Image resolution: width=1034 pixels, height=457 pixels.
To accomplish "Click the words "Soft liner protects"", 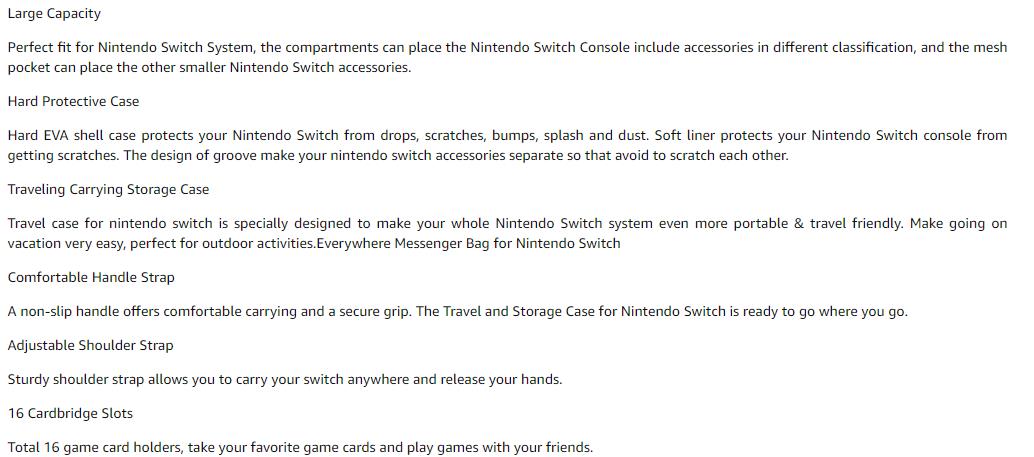I will click(x=715, y=135).
